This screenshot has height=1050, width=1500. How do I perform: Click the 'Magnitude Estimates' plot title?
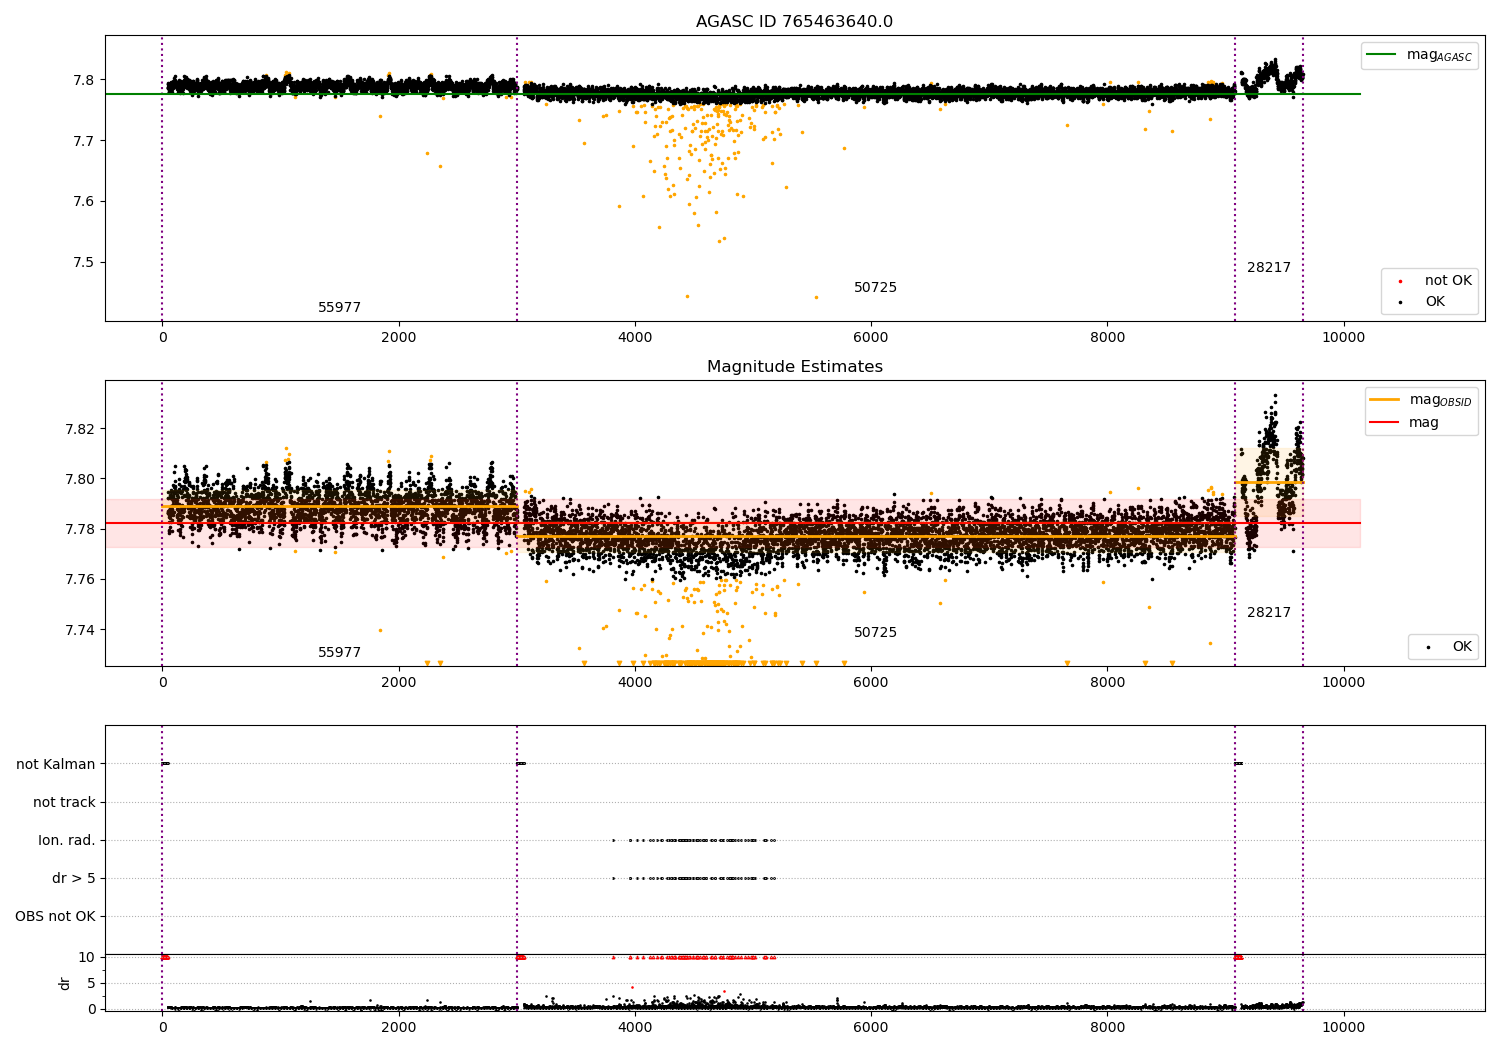794,367
